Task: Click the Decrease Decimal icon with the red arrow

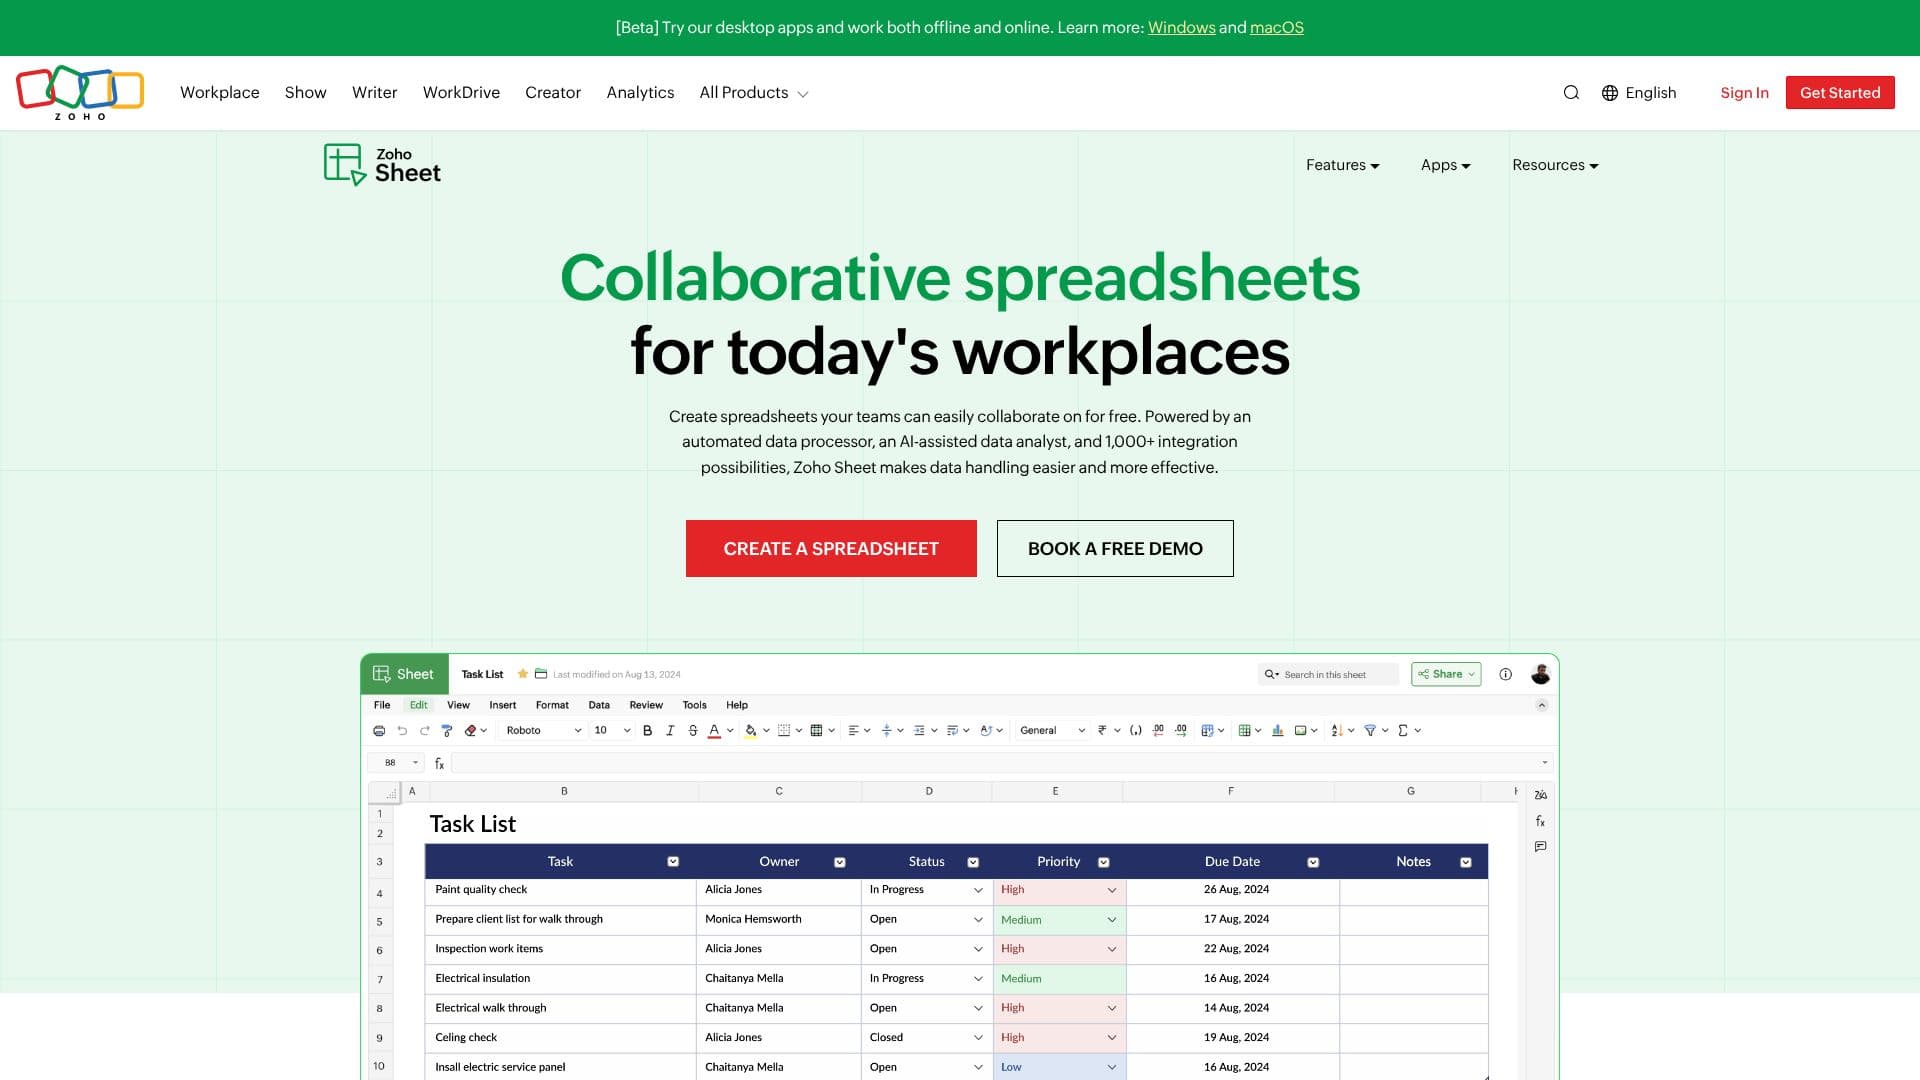Action: (x=1158, y=731)
